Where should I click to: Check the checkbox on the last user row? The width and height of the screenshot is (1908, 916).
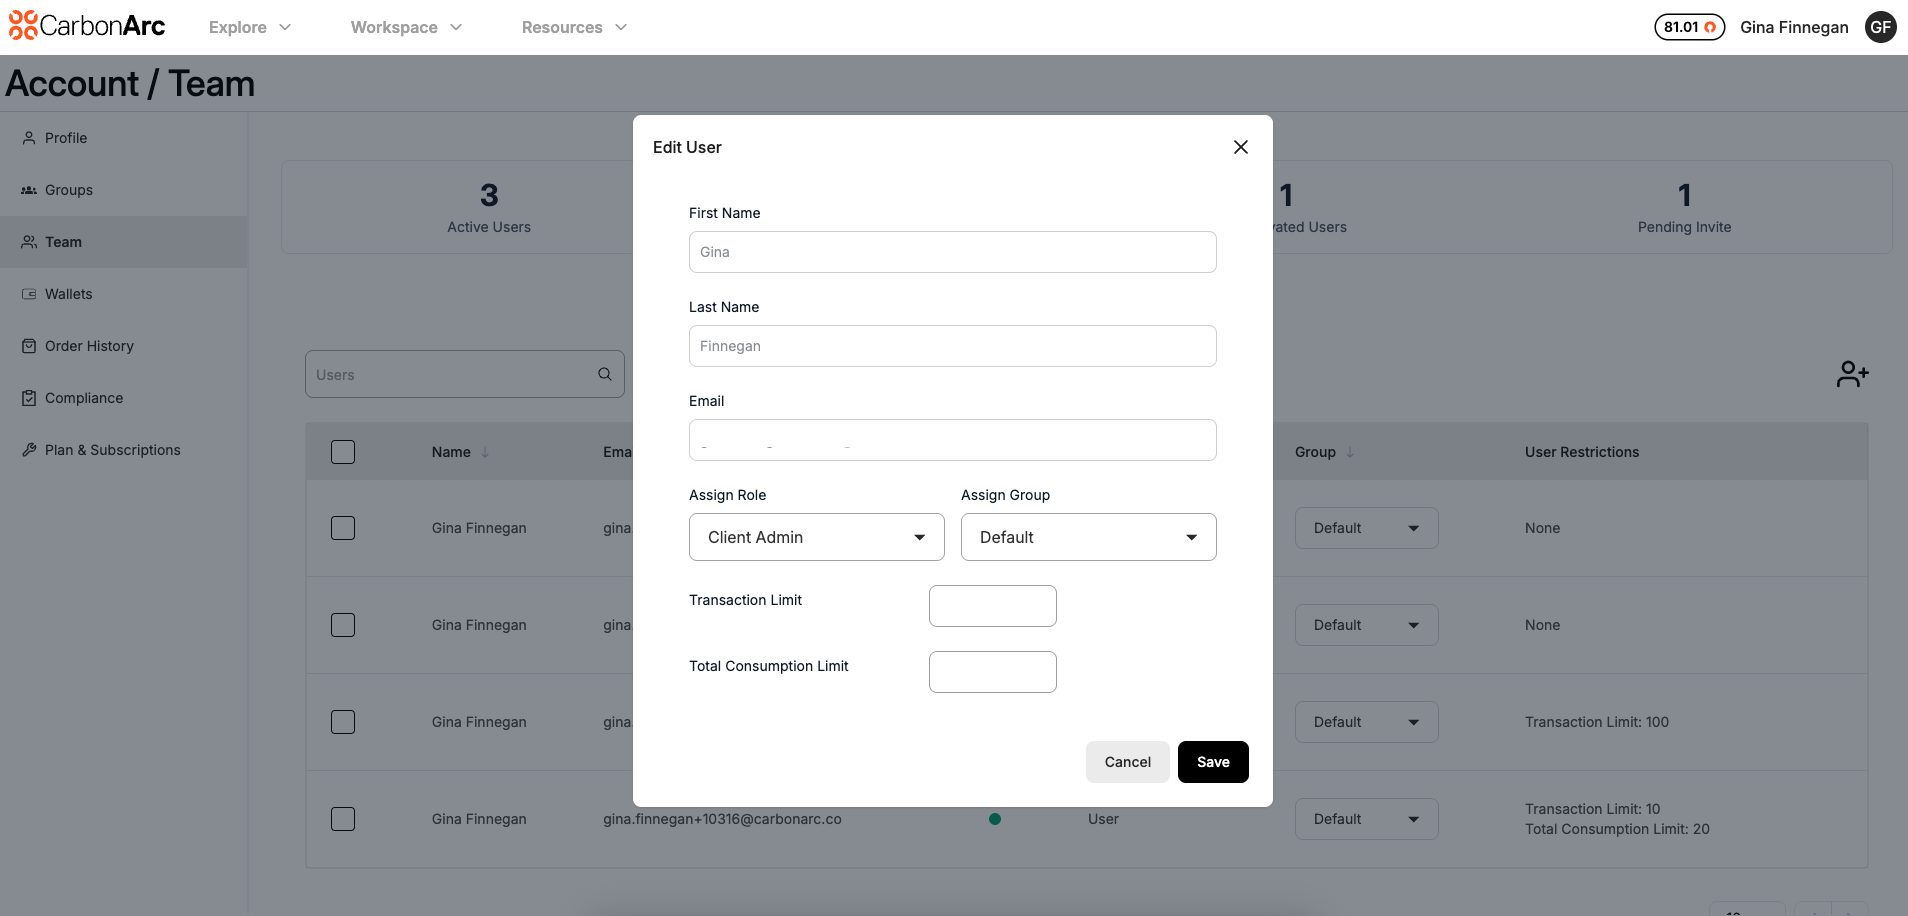[342, 818]
